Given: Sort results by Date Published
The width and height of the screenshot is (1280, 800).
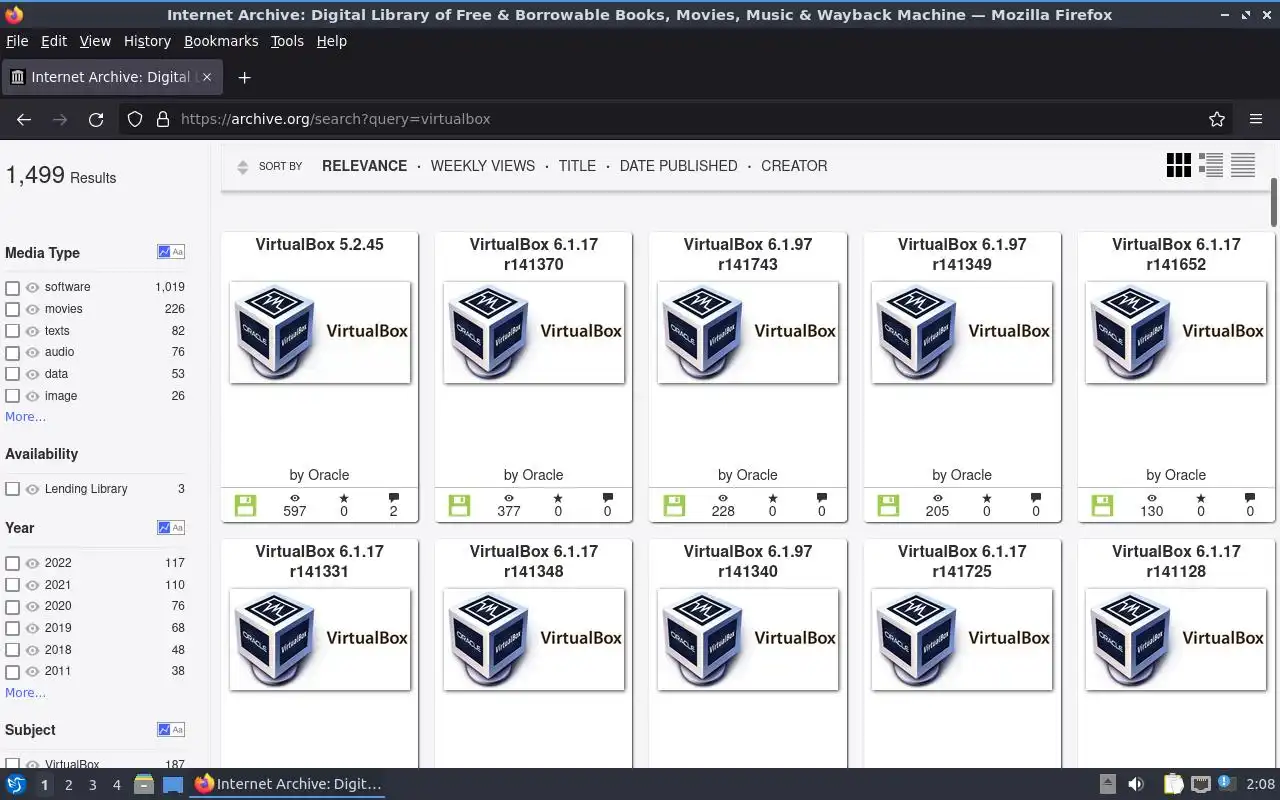Looking at the screenshot, I should pyautogui.click(x=678, y=166).
